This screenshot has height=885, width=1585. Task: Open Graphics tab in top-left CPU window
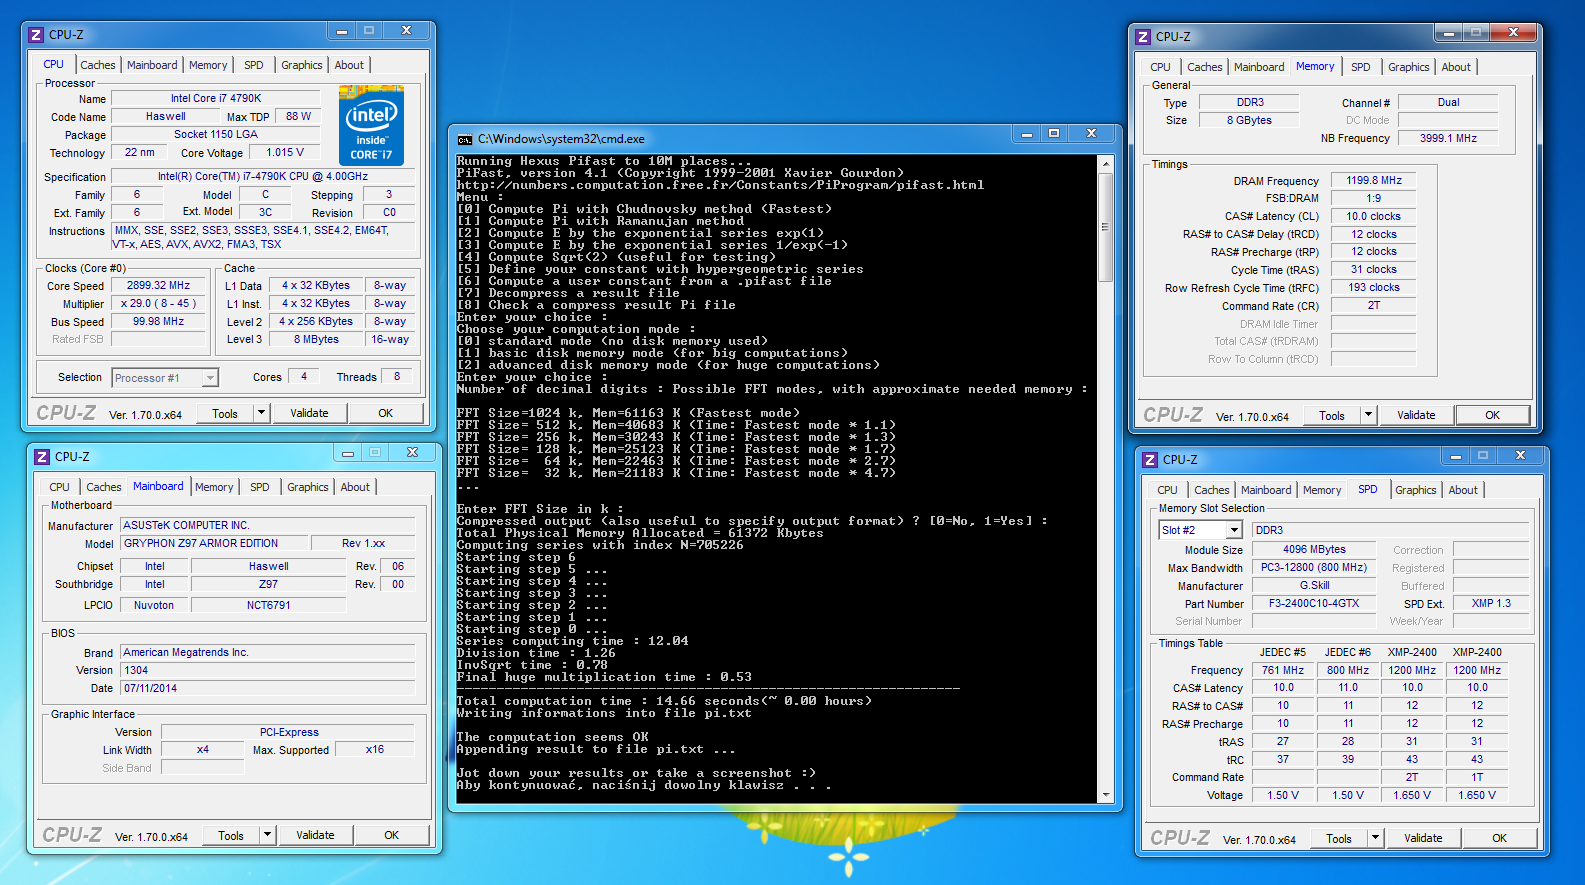click(302, 65)
